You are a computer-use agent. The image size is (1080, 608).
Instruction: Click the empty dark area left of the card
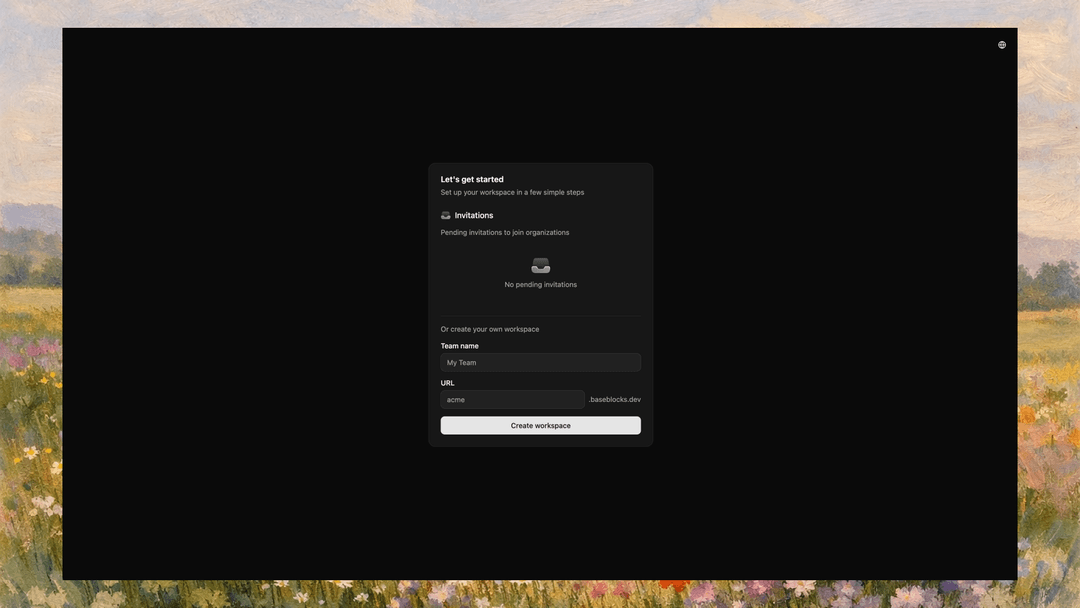(245, 304)
